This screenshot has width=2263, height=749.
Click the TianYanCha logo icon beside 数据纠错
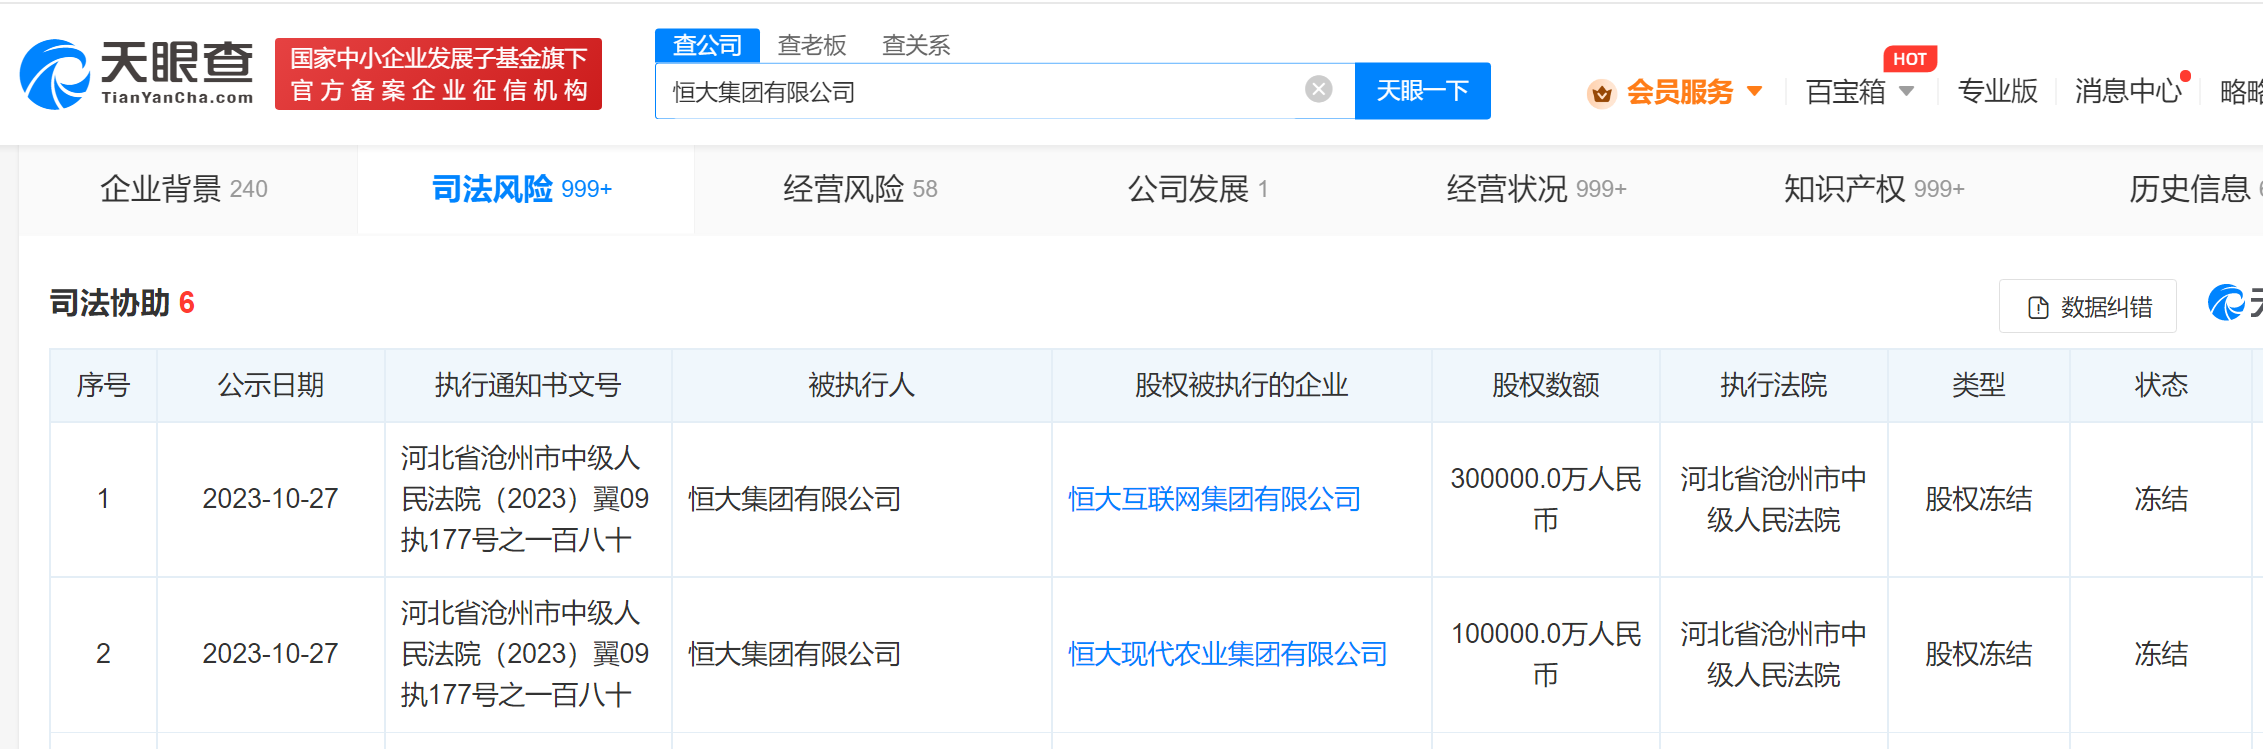(x=2227, y=303)
